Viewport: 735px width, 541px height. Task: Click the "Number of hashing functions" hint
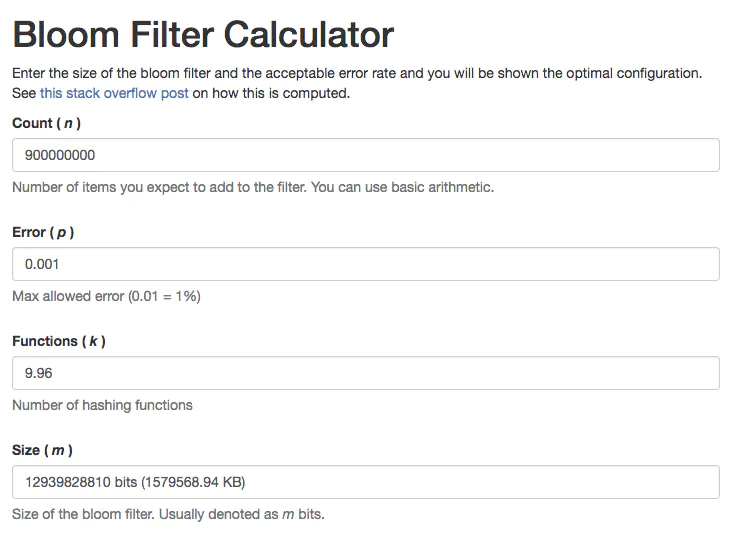[x=102, y=405]
